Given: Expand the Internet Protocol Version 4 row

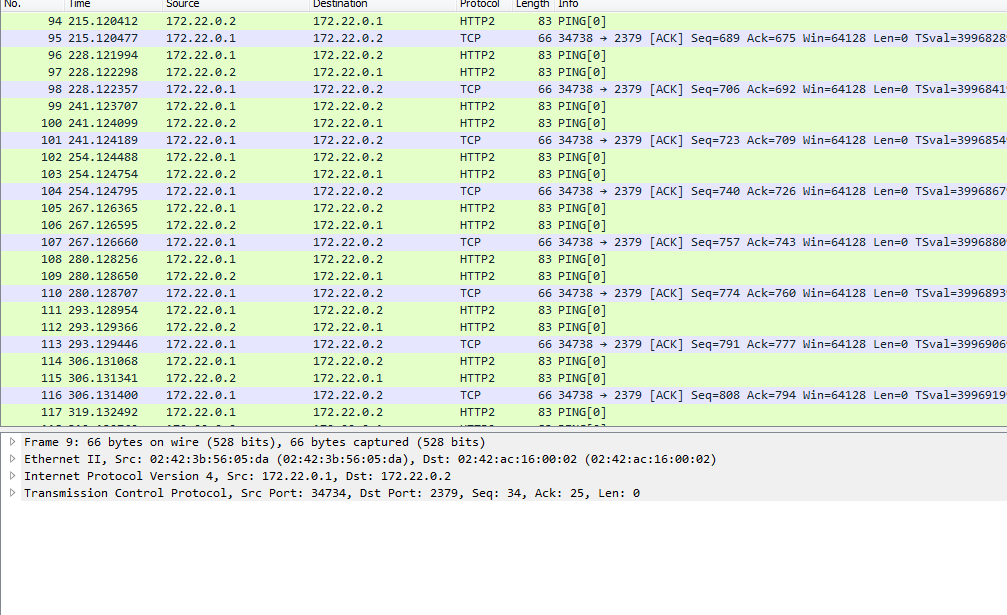Looking at the screenshot, I should [12, 476].
